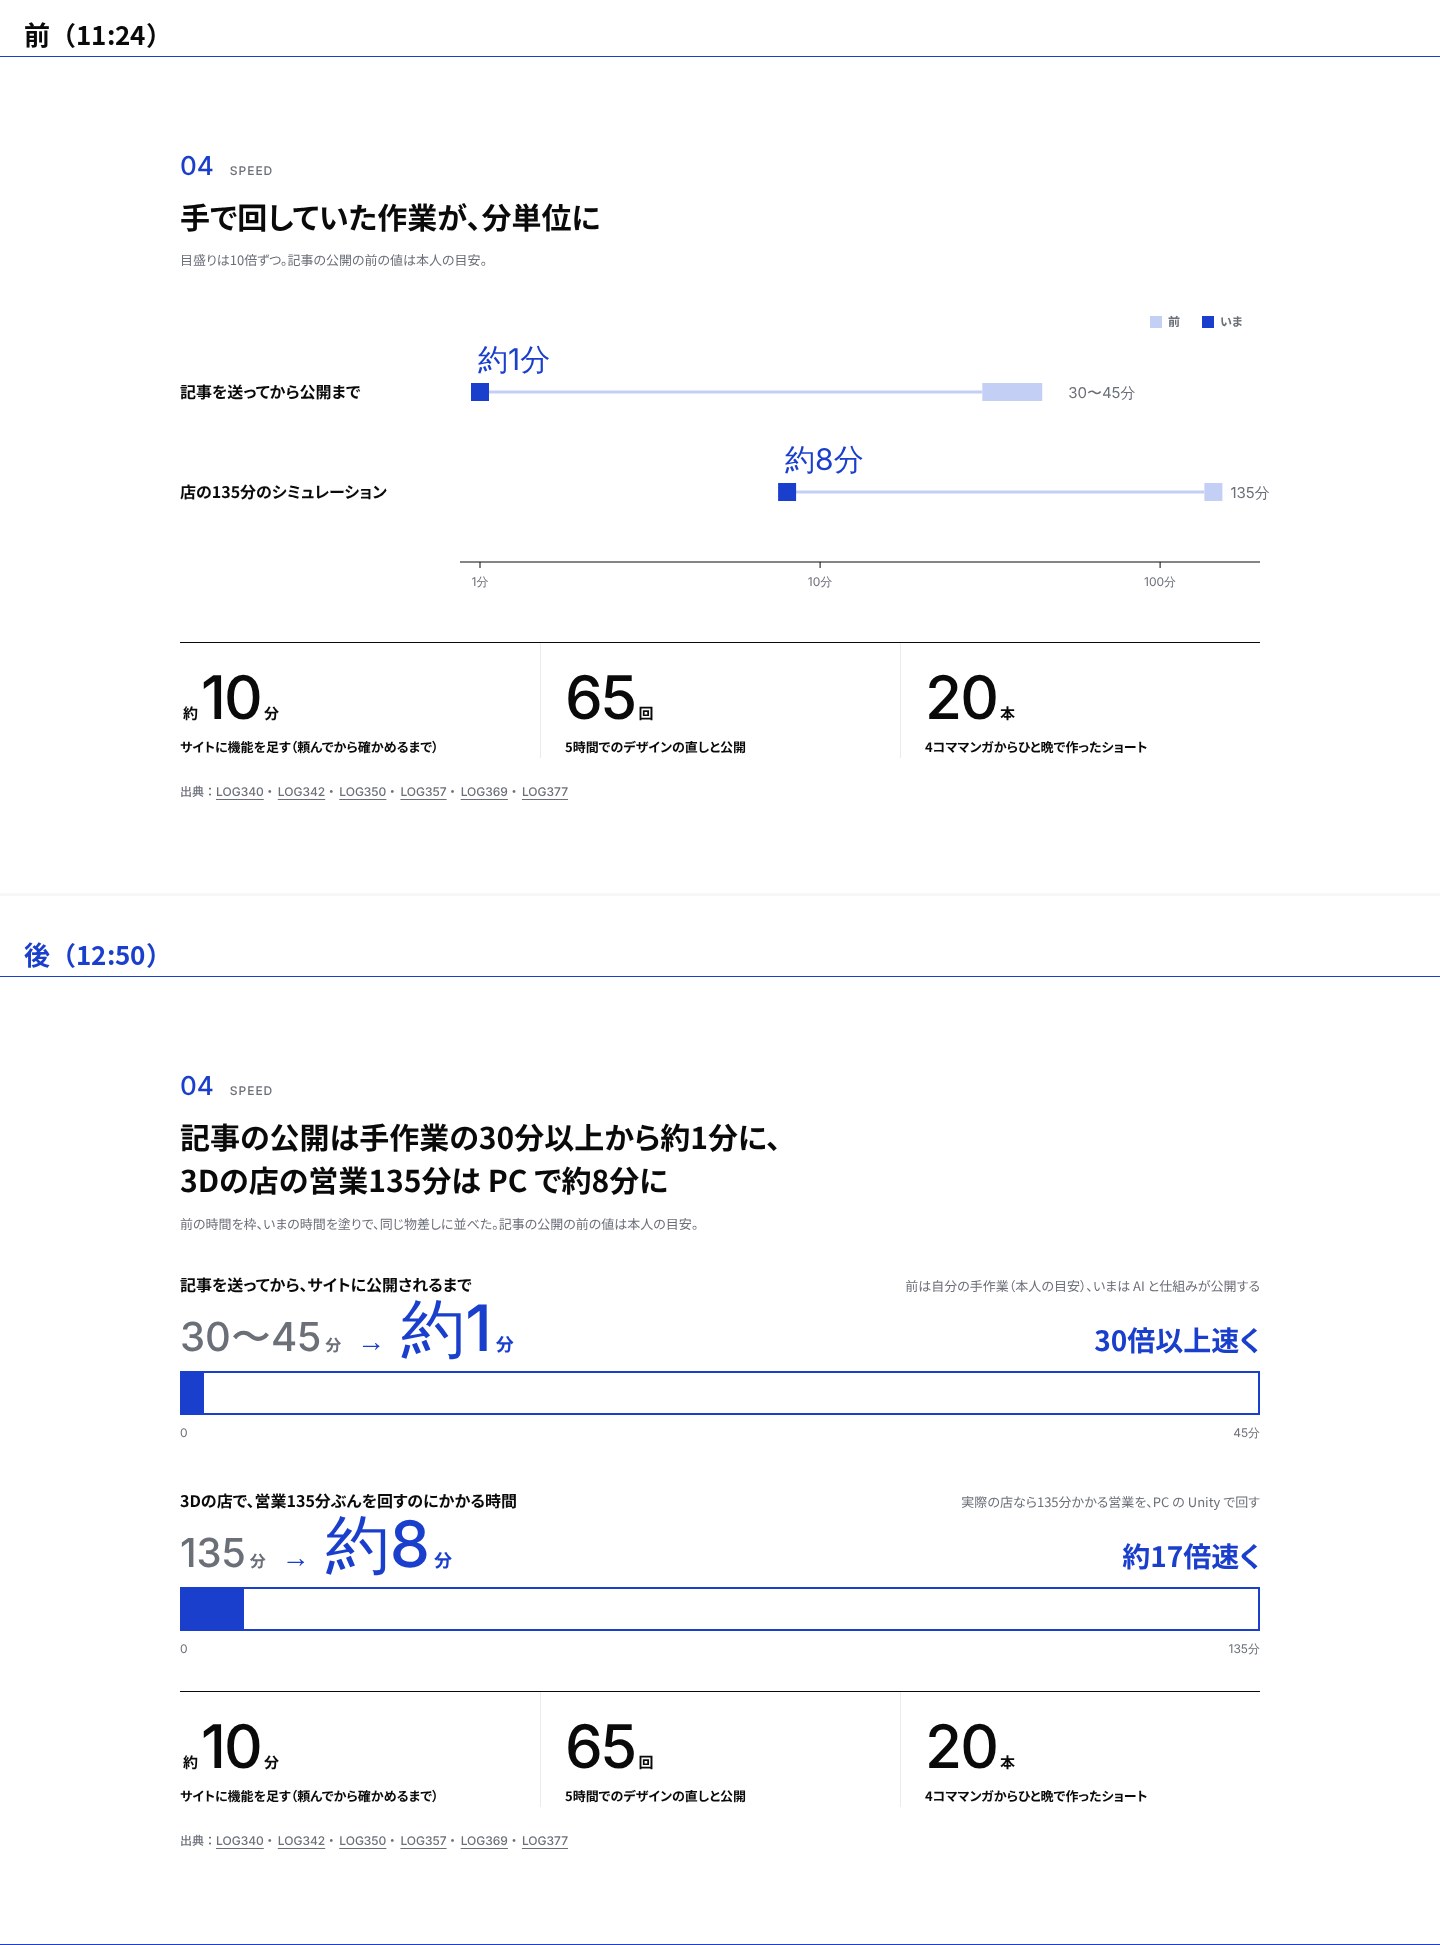Screen dimensions: 1440x1945
Task: Select the label 3Dの店で、営業135分ぶんを回すのにかかる時間
Action: pos(348,1501)
